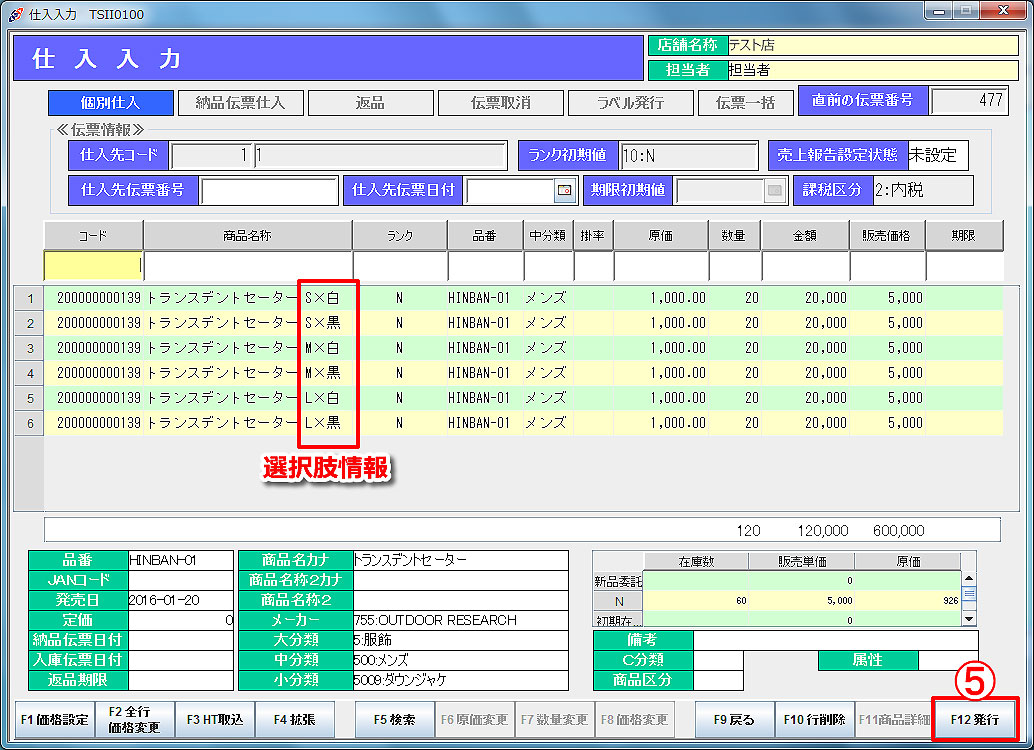This screenshot has width=1034, height=750.
Task: Select row 3 header in the item grid
Action: coord(30,348)
